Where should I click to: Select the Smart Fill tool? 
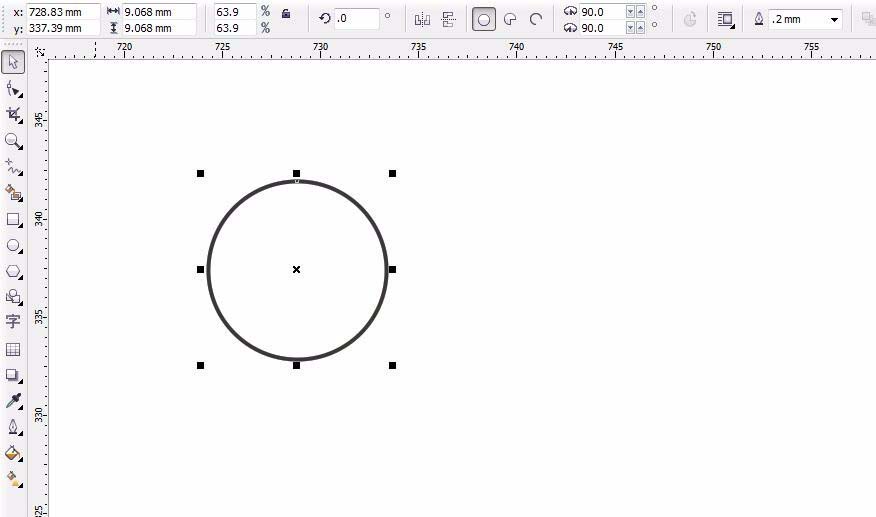coord(13,193)
